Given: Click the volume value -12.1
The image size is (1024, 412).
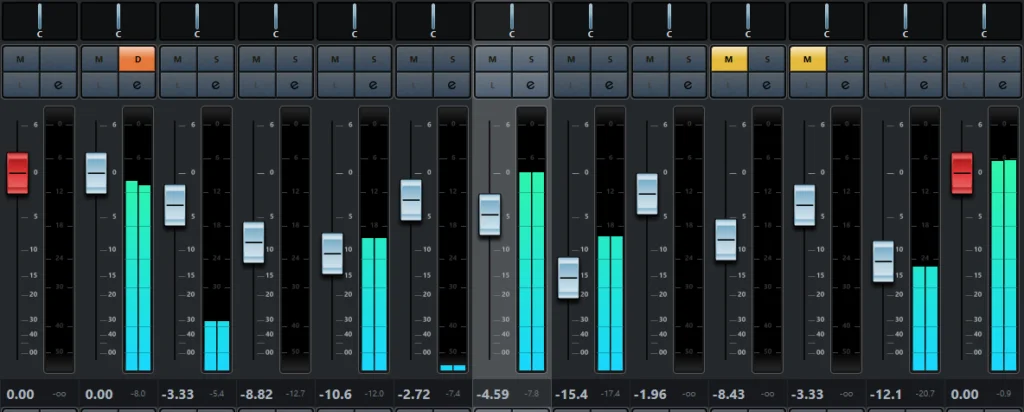Looking at the screenshot, I should coord(885,394).
